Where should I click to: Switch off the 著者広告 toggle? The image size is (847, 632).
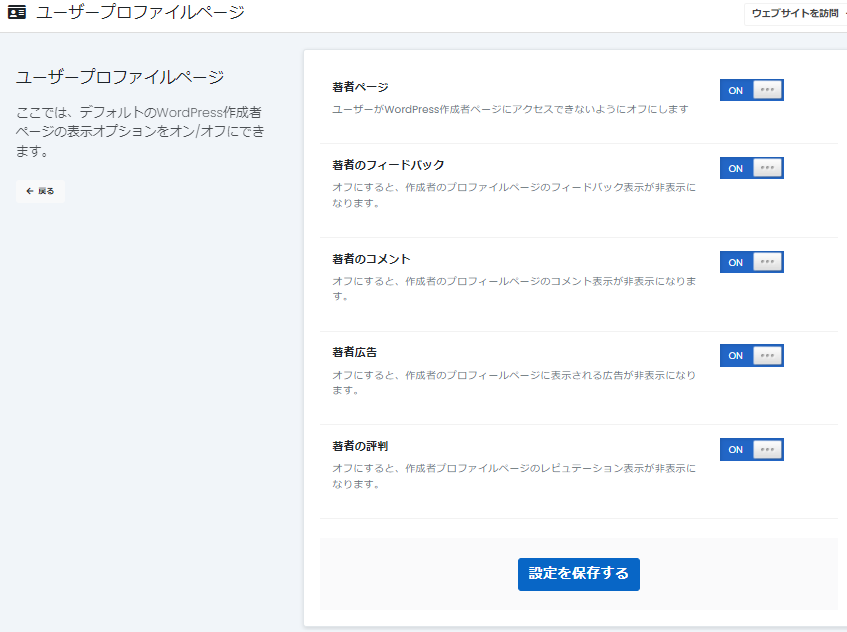coord(751,355)
